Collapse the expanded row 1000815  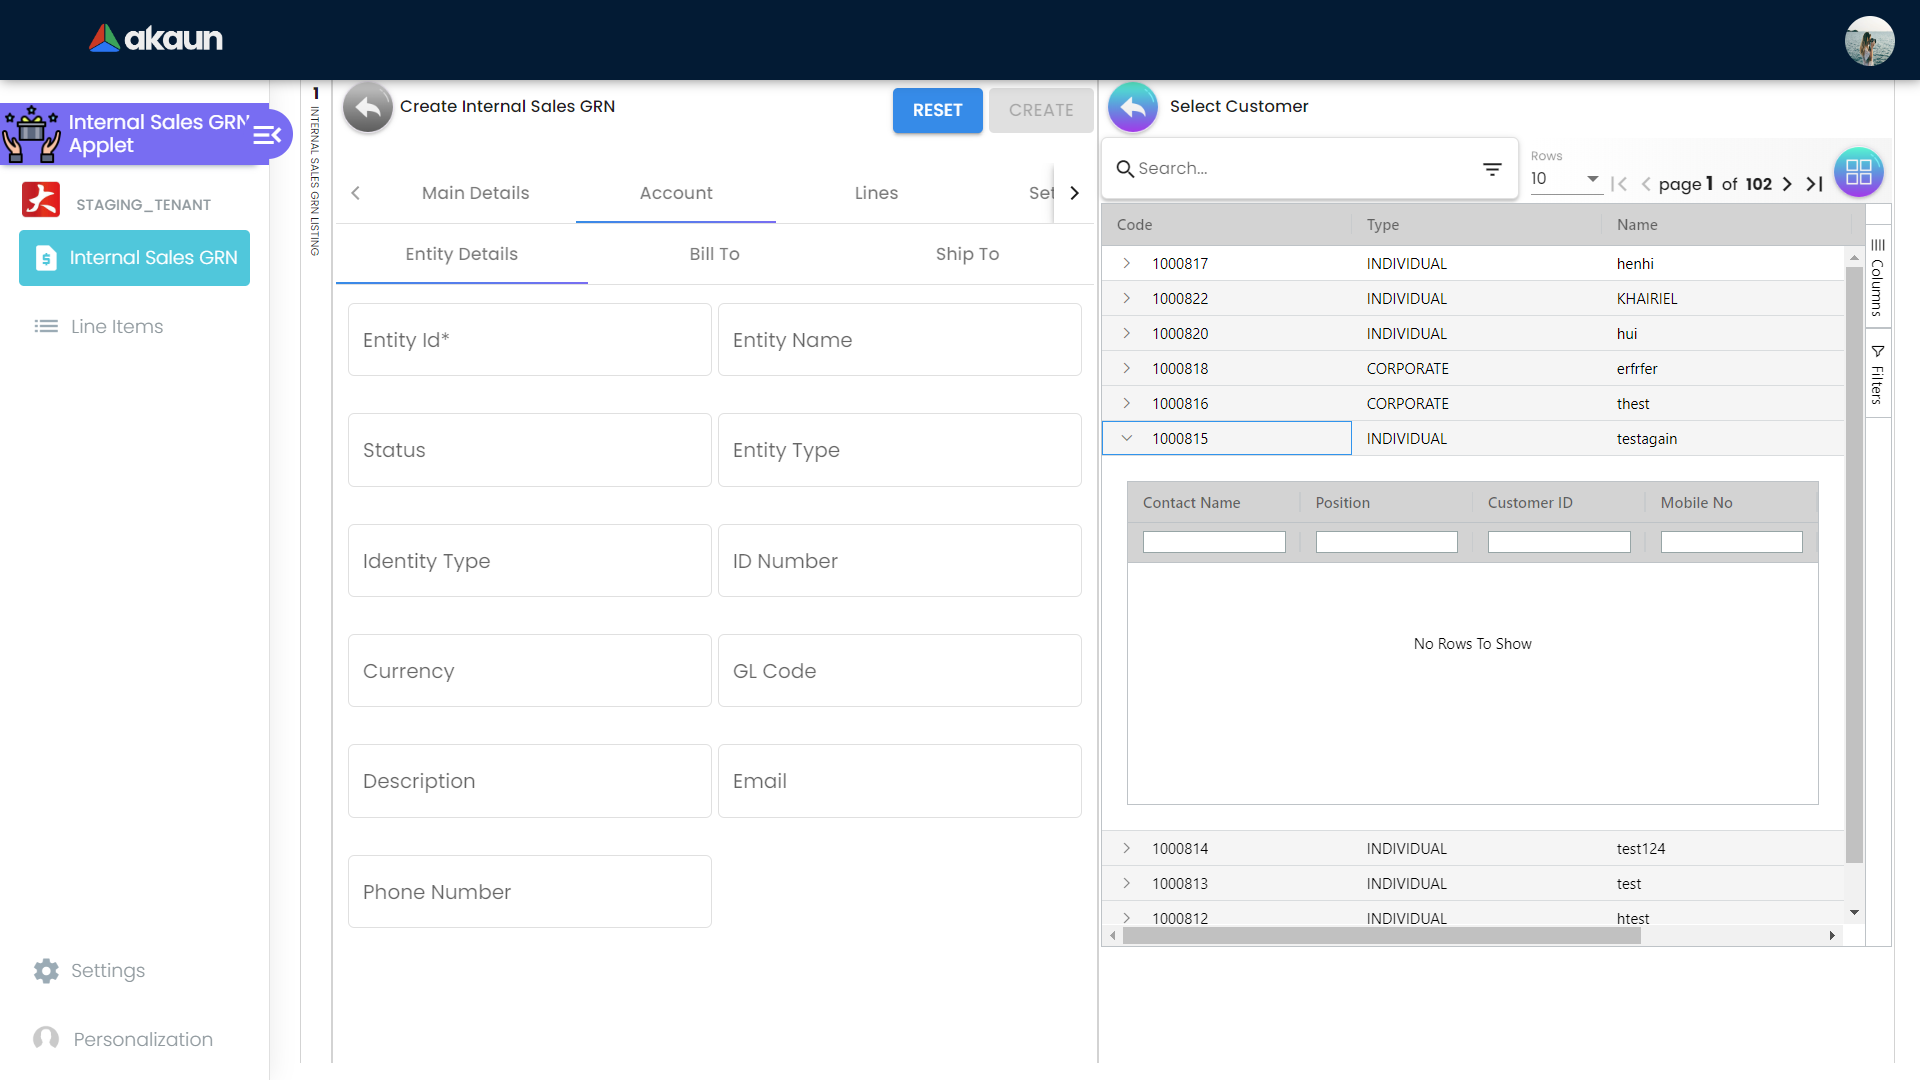pyautogui.click(x=1127, y=438)
